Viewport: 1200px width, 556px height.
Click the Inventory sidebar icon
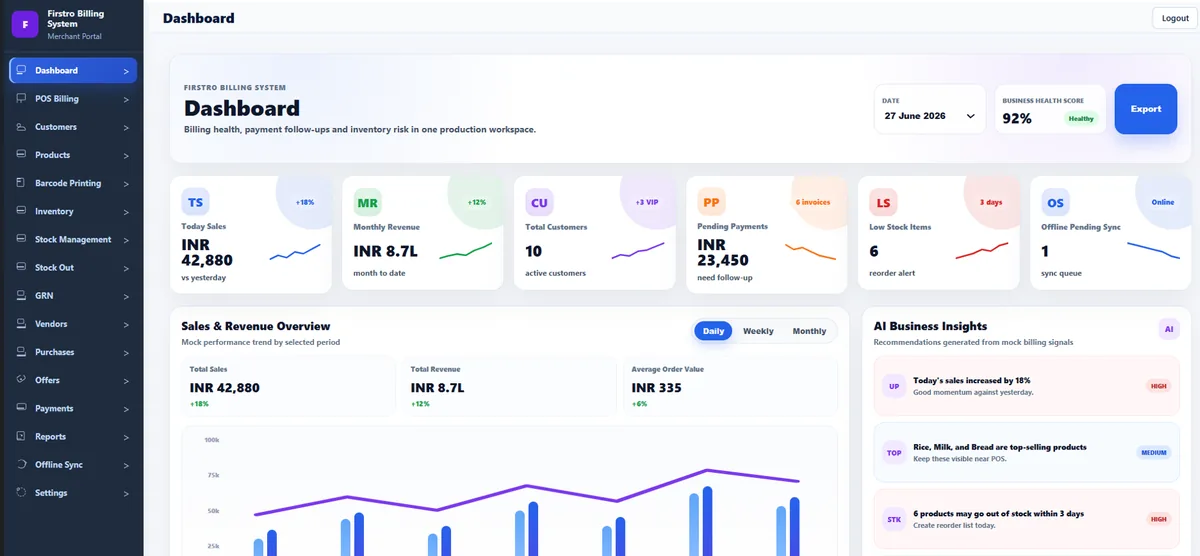coord(22,211)
